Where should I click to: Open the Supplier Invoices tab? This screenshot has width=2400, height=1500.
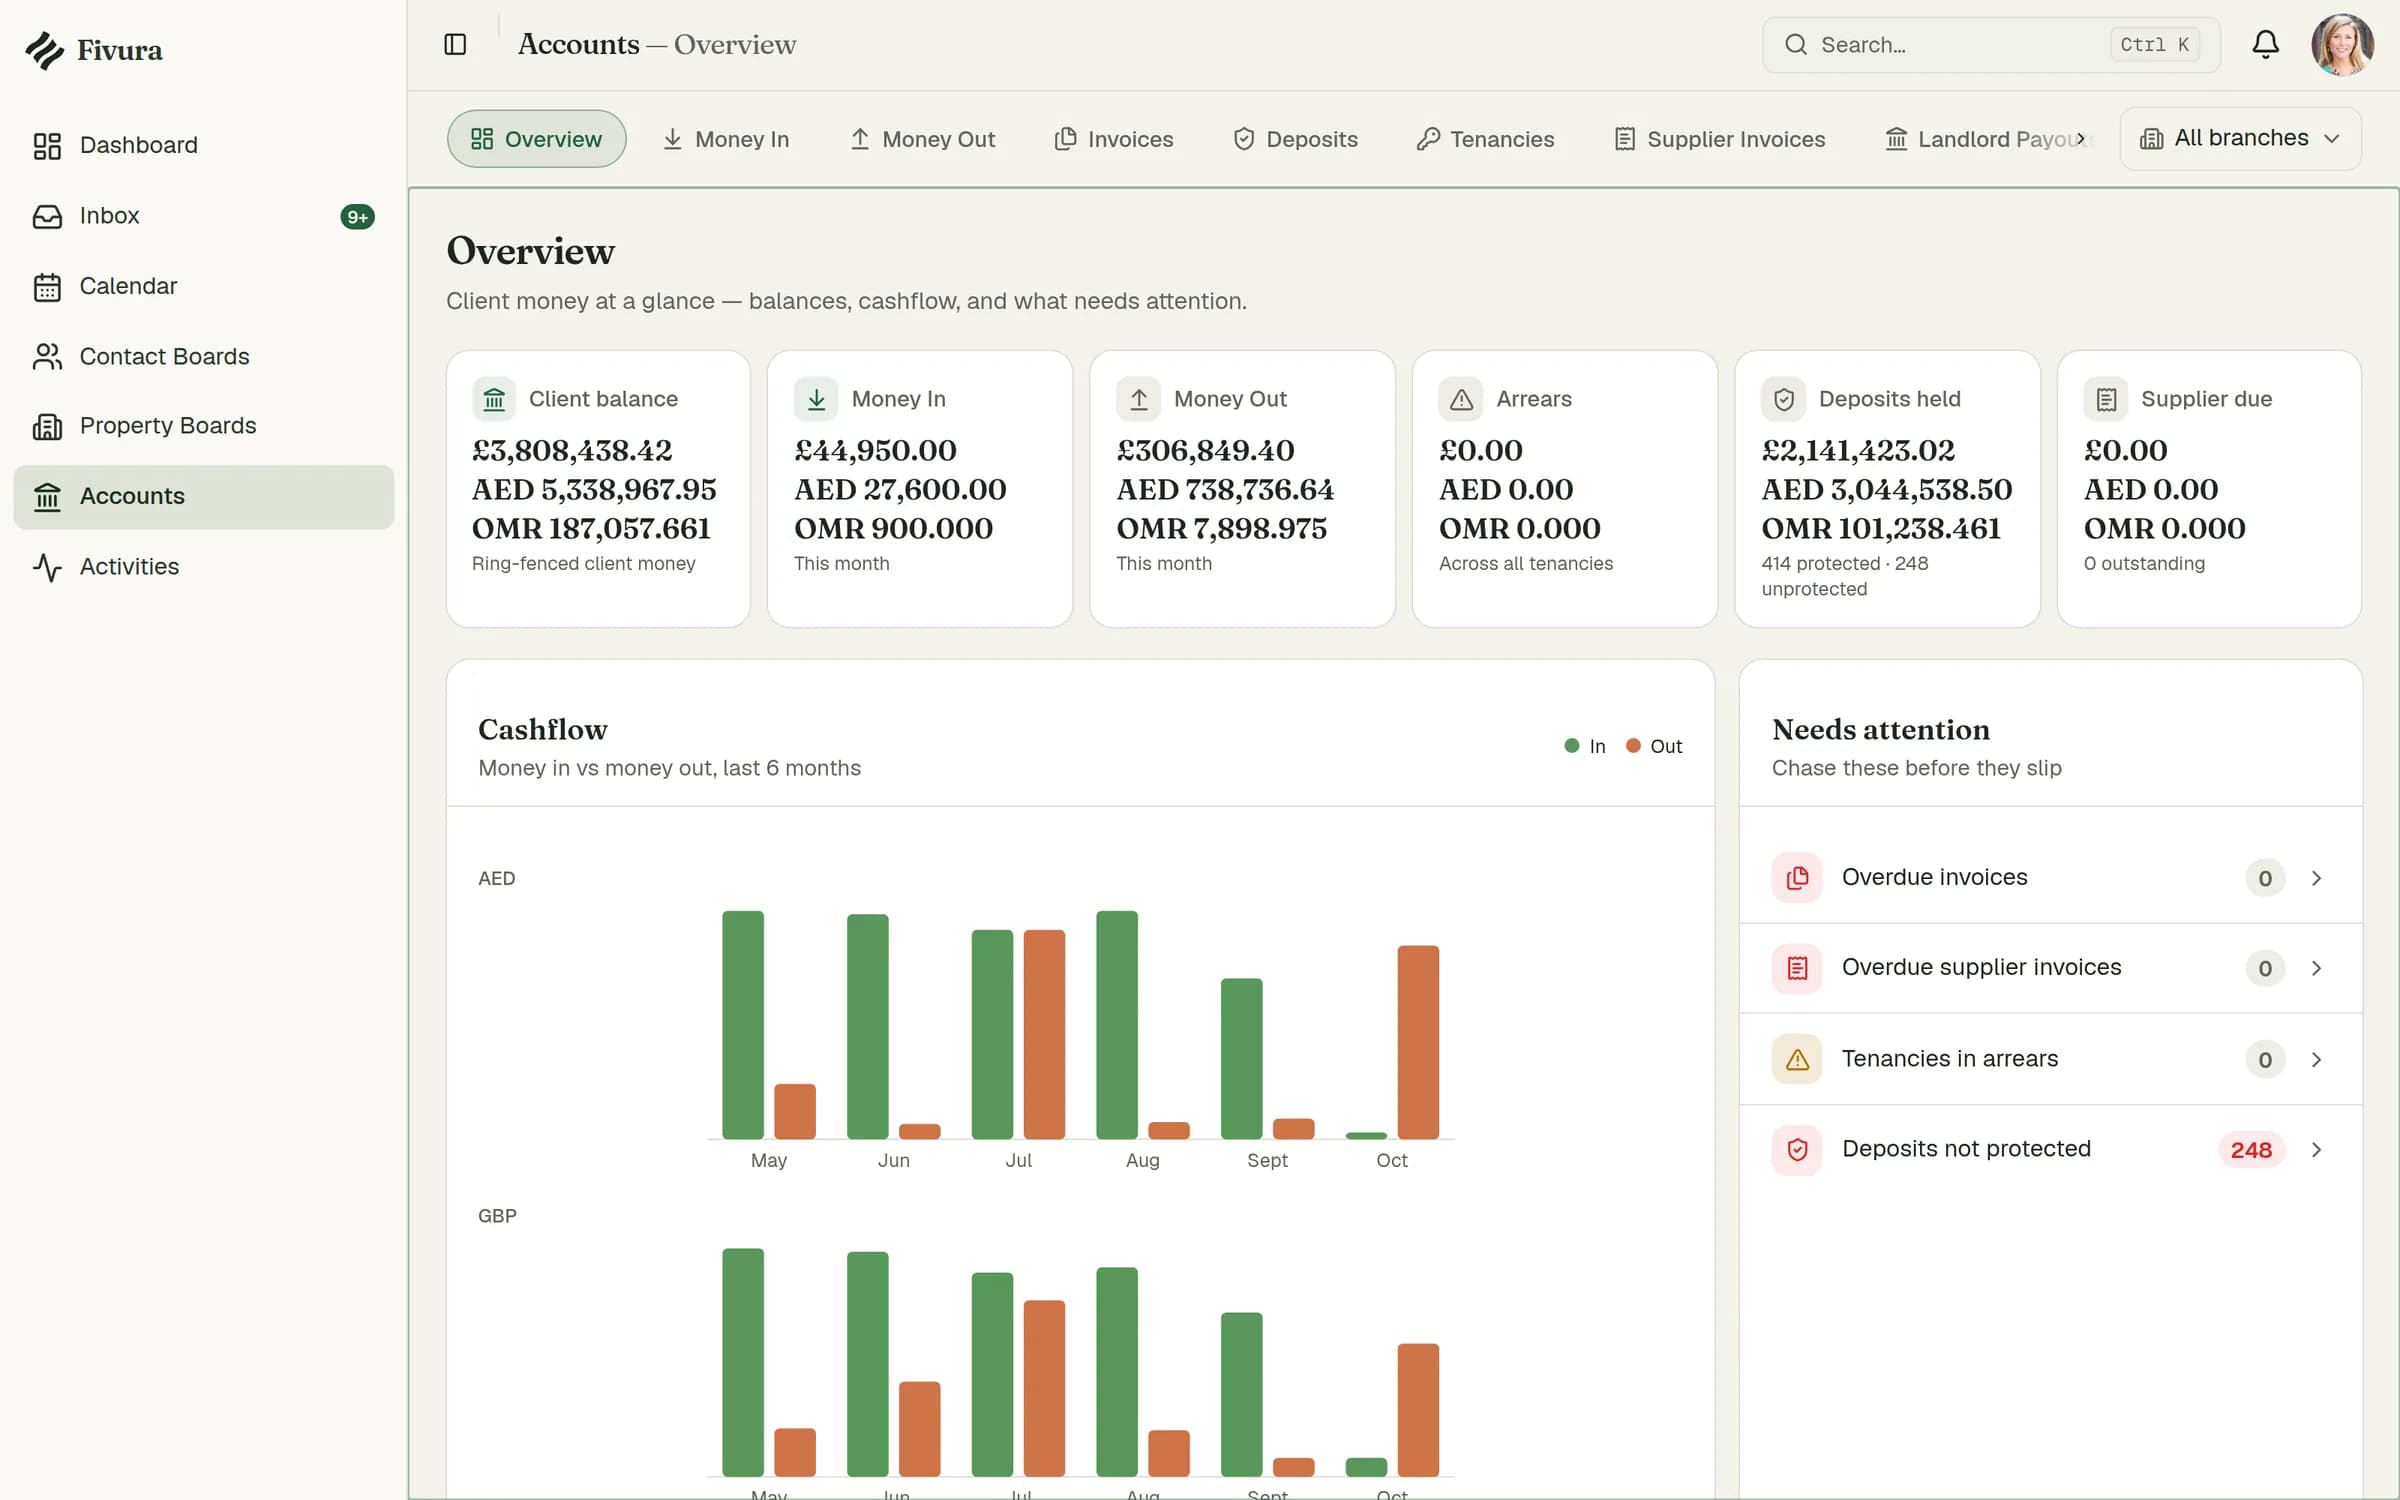click(x=1720, y=139)
